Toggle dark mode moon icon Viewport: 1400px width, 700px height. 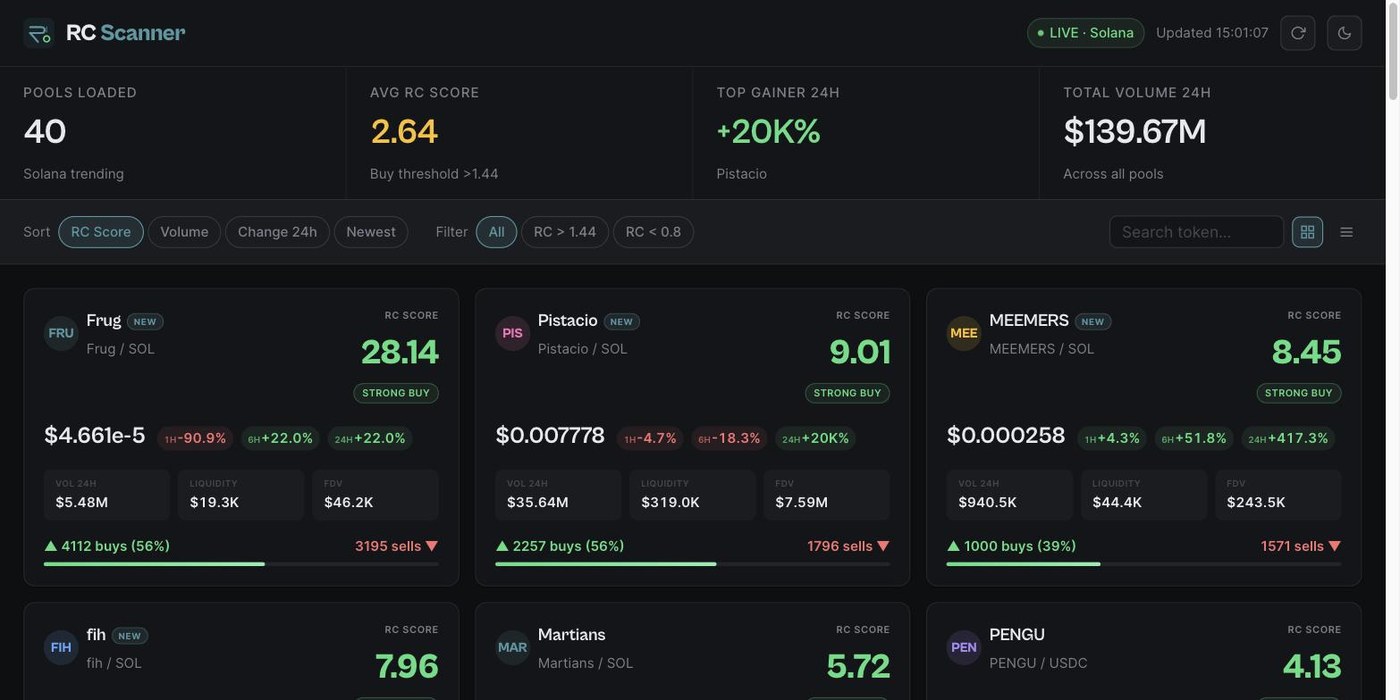pos(1344,33)
